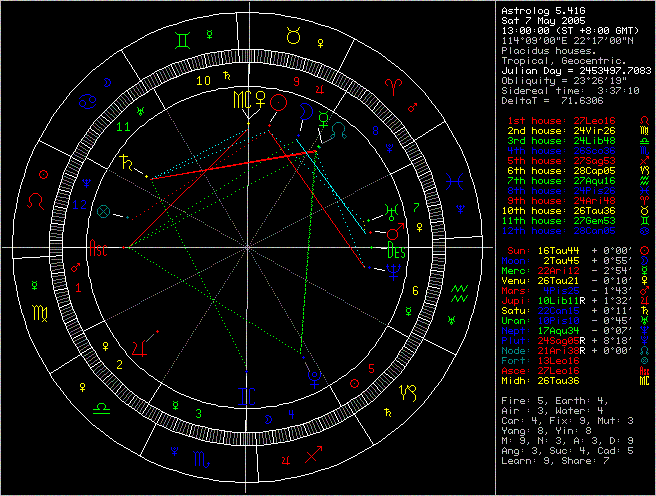
Task: Select the Leo glyph on the outer zodiac ring
Action: (x=40, y=199)
